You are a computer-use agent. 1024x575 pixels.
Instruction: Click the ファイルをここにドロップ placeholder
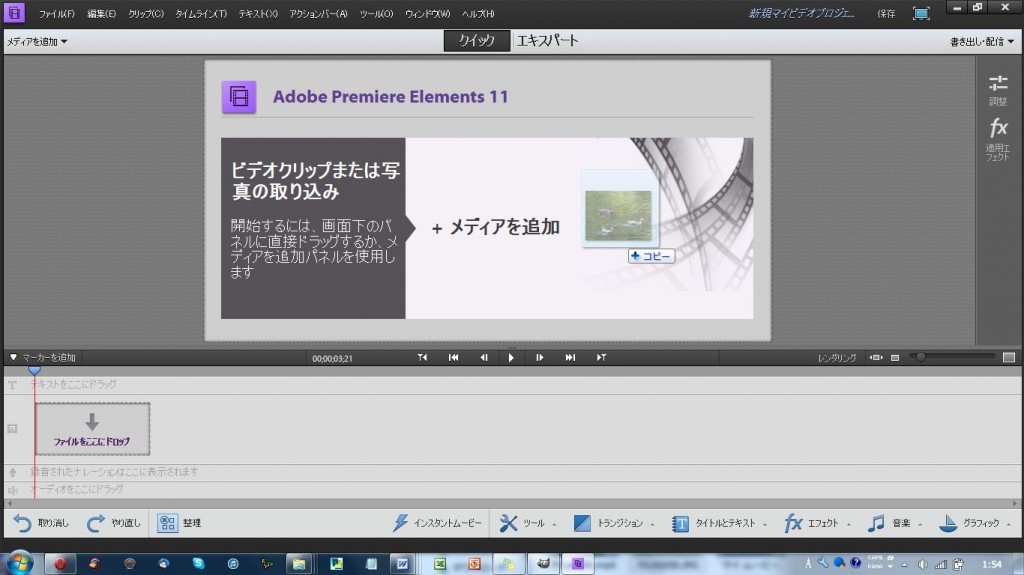pos(92,429)
